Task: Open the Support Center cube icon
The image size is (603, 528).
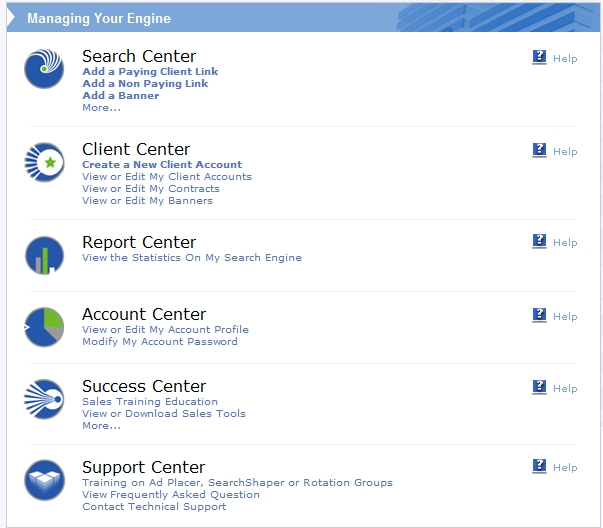Action: (44, 479)
